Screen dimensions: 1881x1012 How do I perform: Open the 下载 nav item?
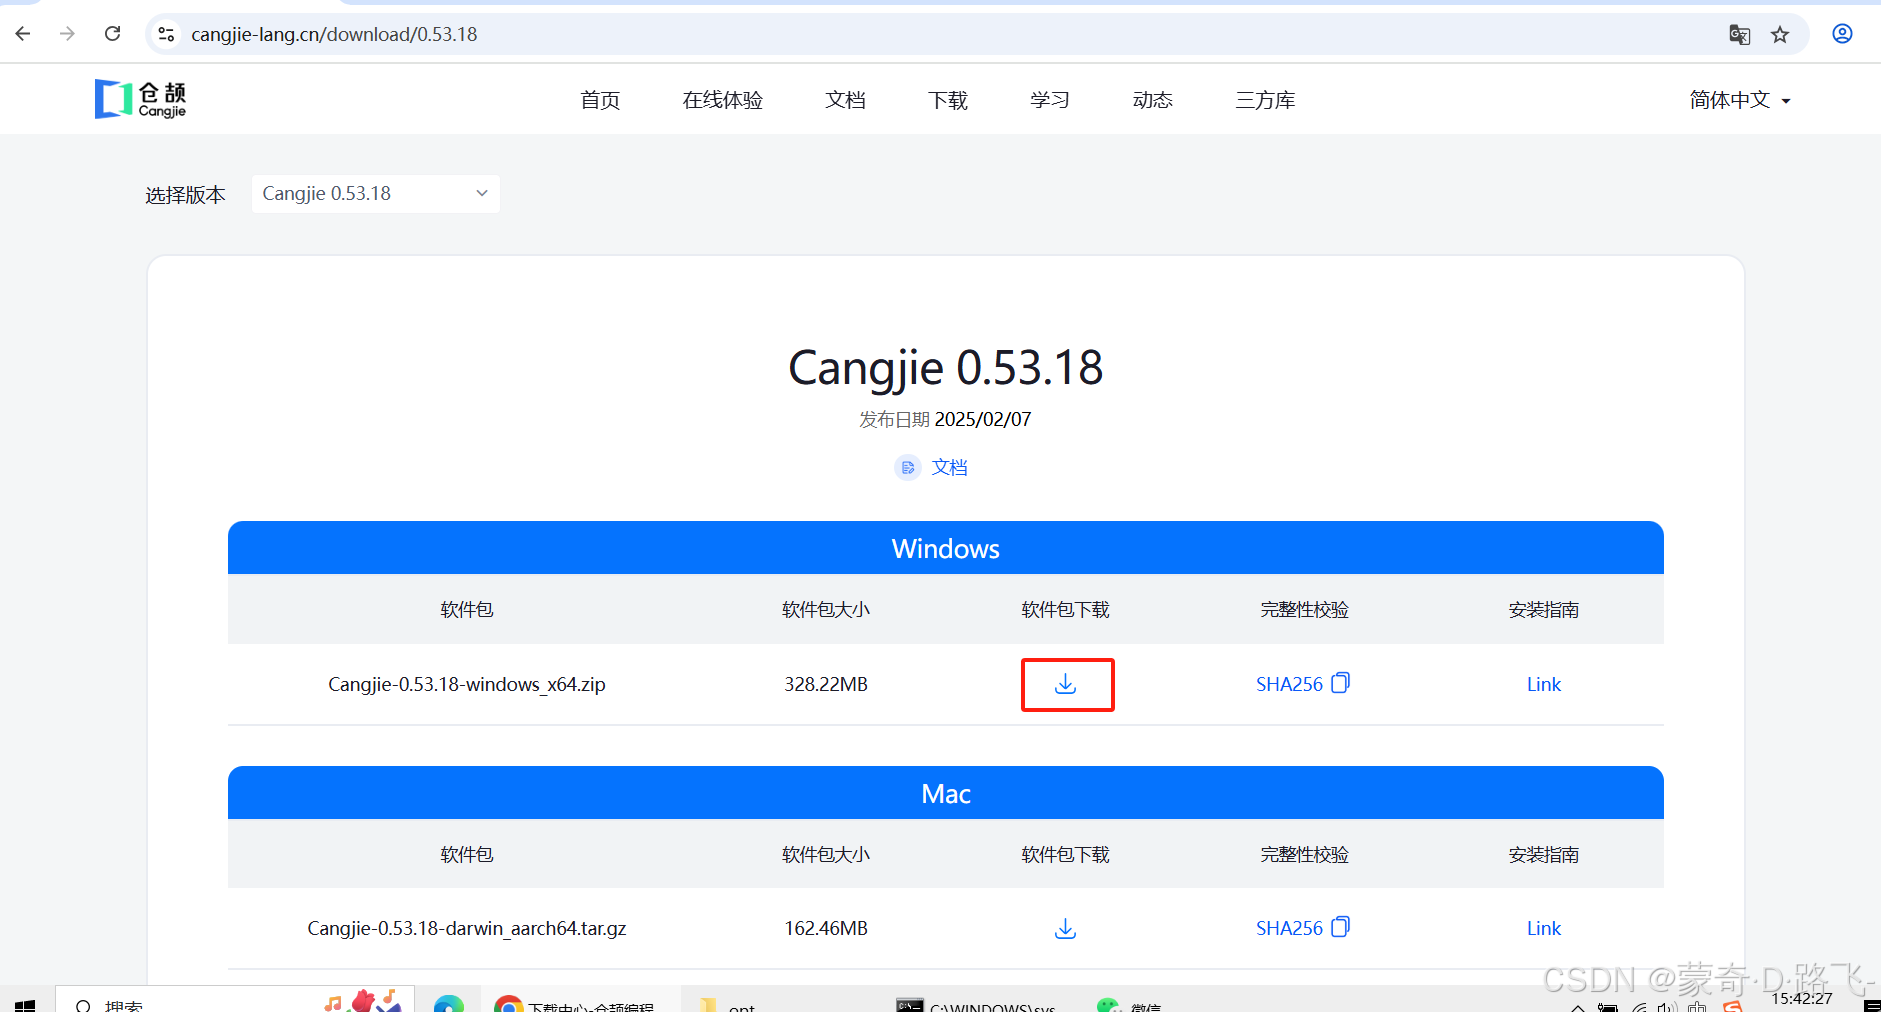(948, 100)
